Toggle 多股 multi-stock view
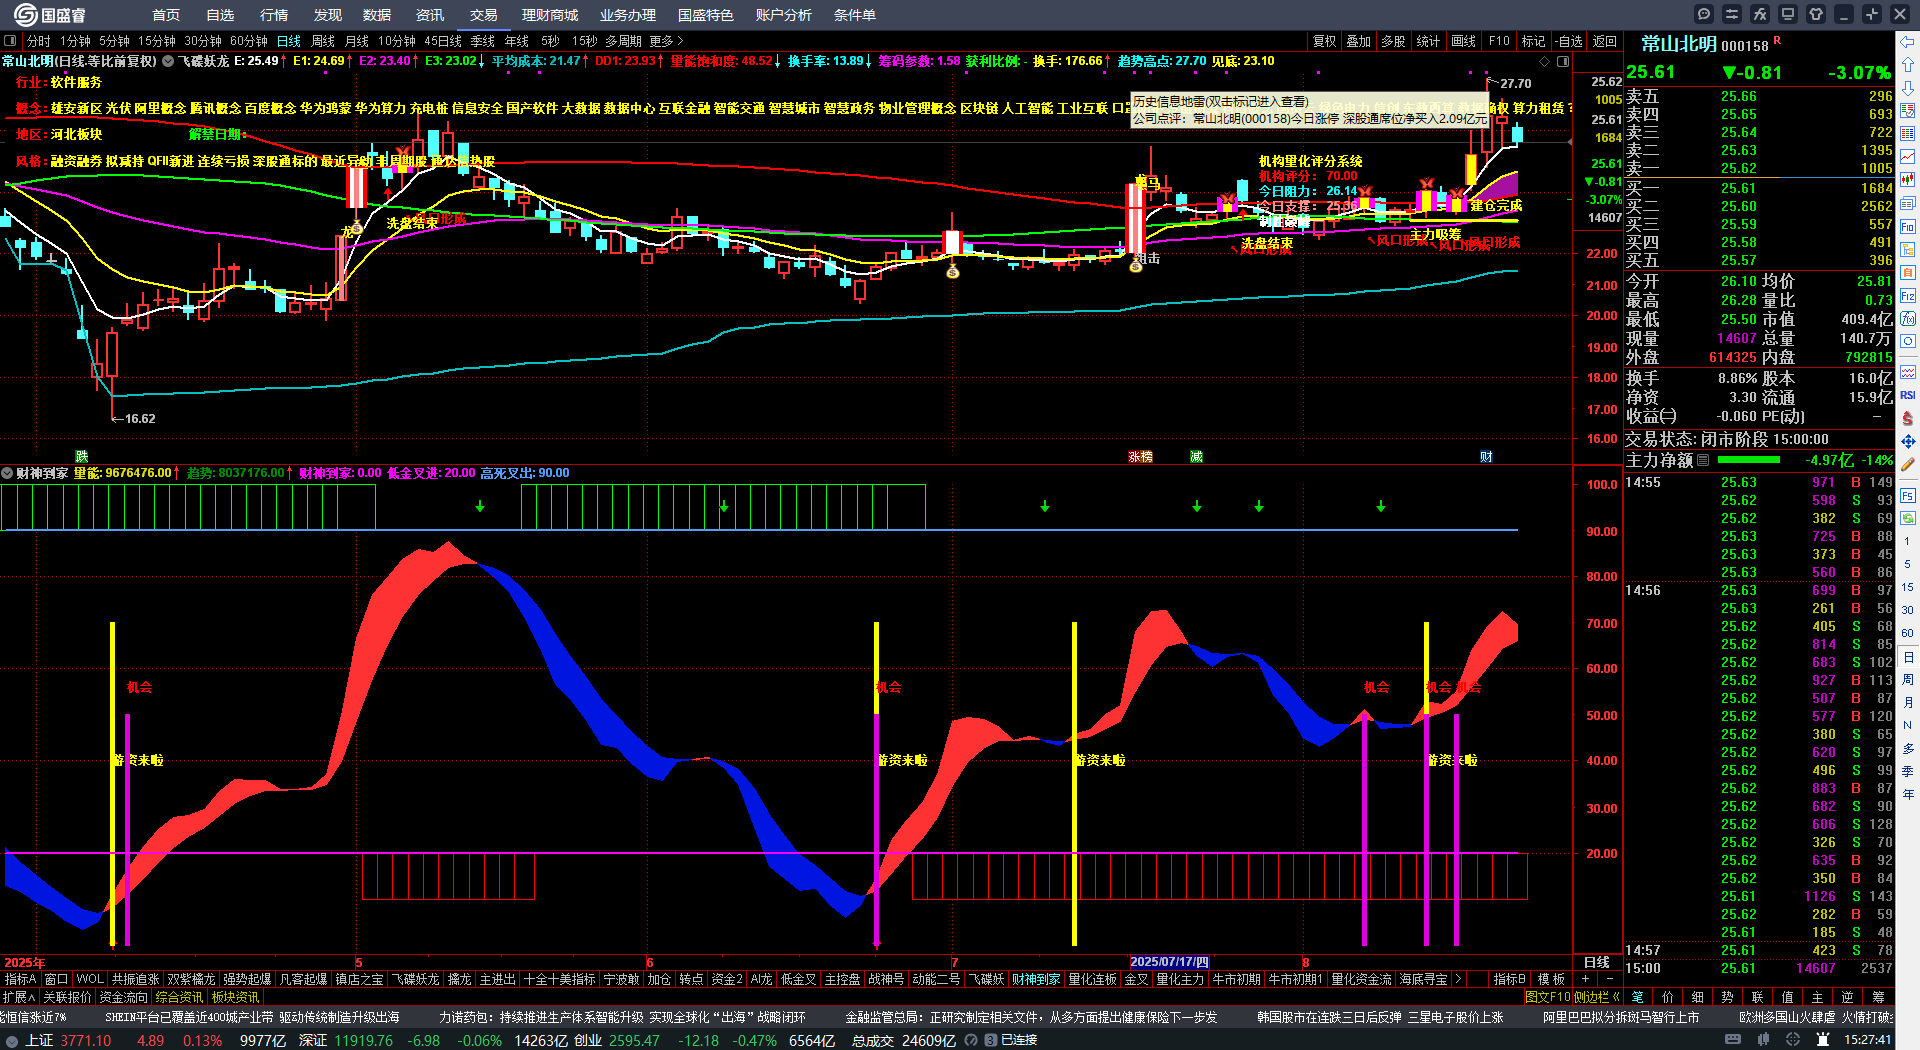Viewport: 1920px width, 1050px height. tap(1393, 41)
